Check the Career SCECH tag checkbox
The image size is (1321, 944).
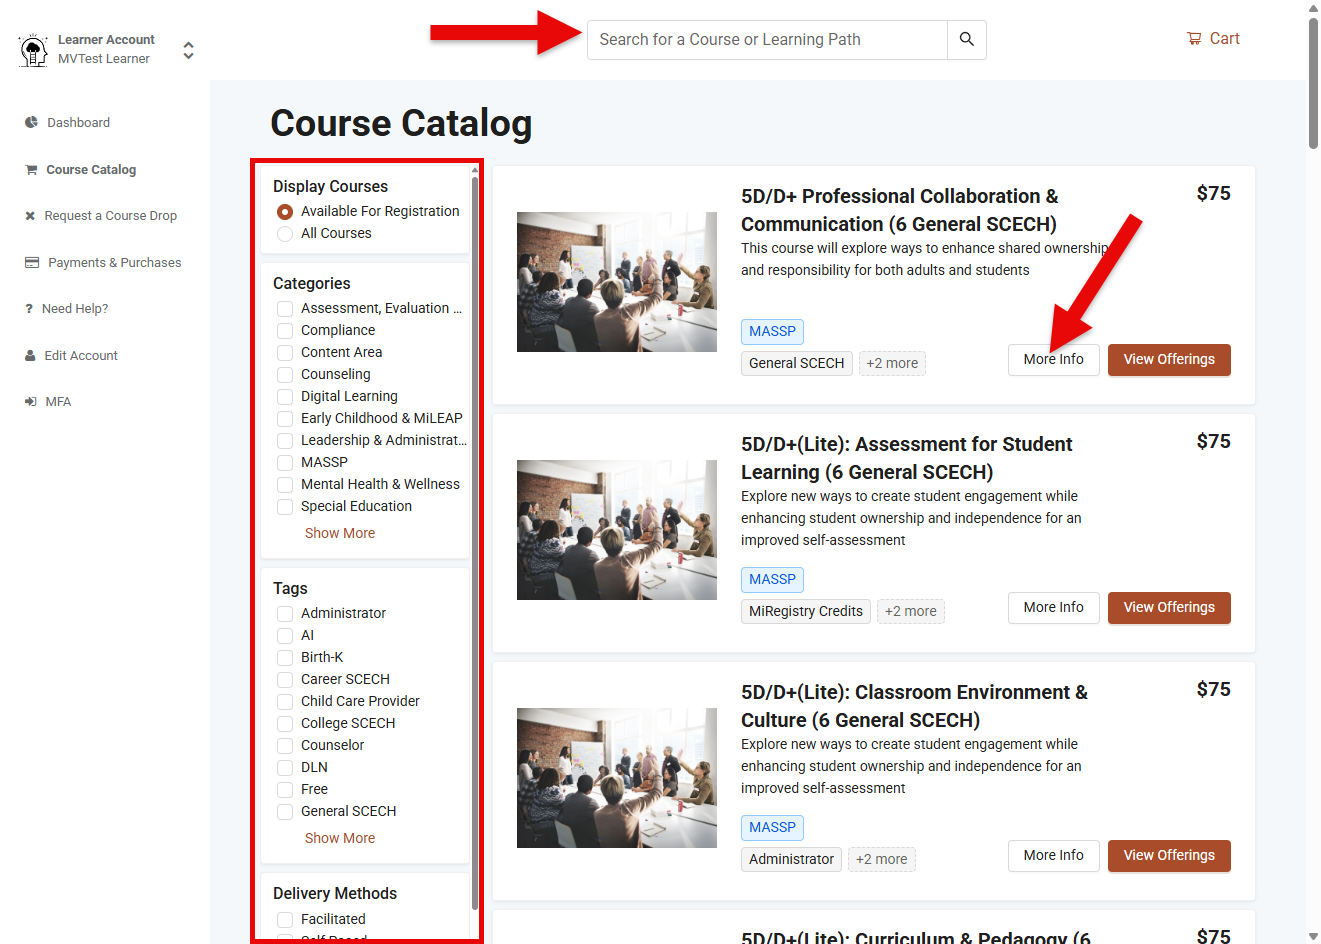point(285,680)
